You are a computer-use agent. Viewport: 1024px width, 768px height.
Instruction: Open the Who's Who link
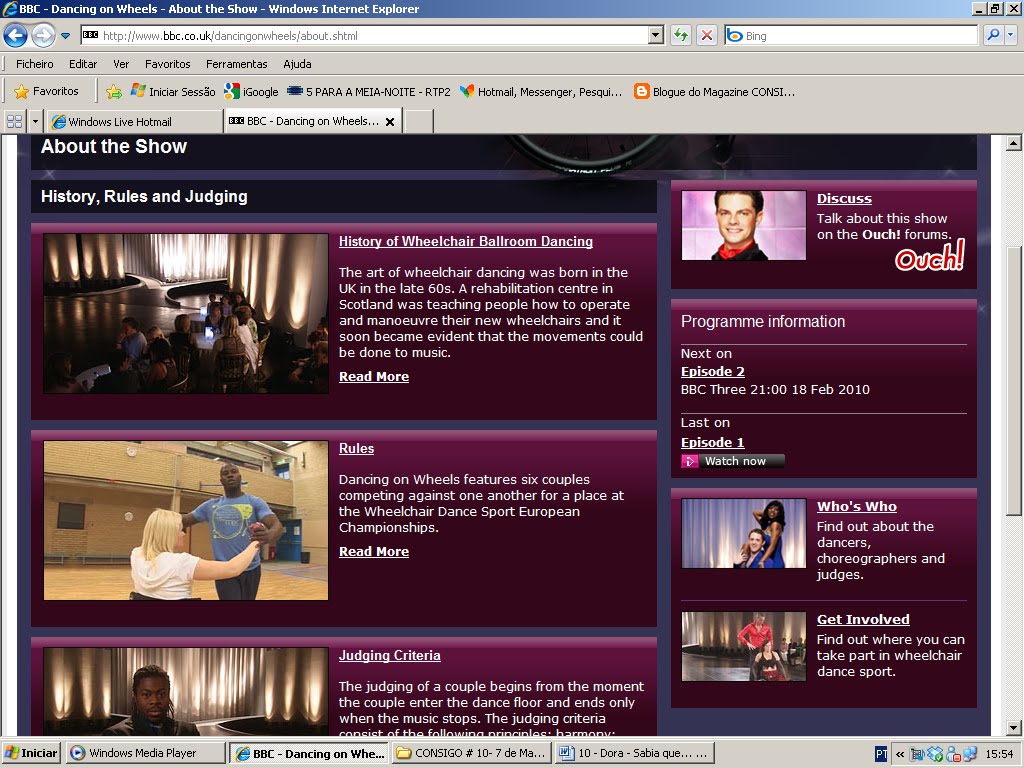pos(856,506)
